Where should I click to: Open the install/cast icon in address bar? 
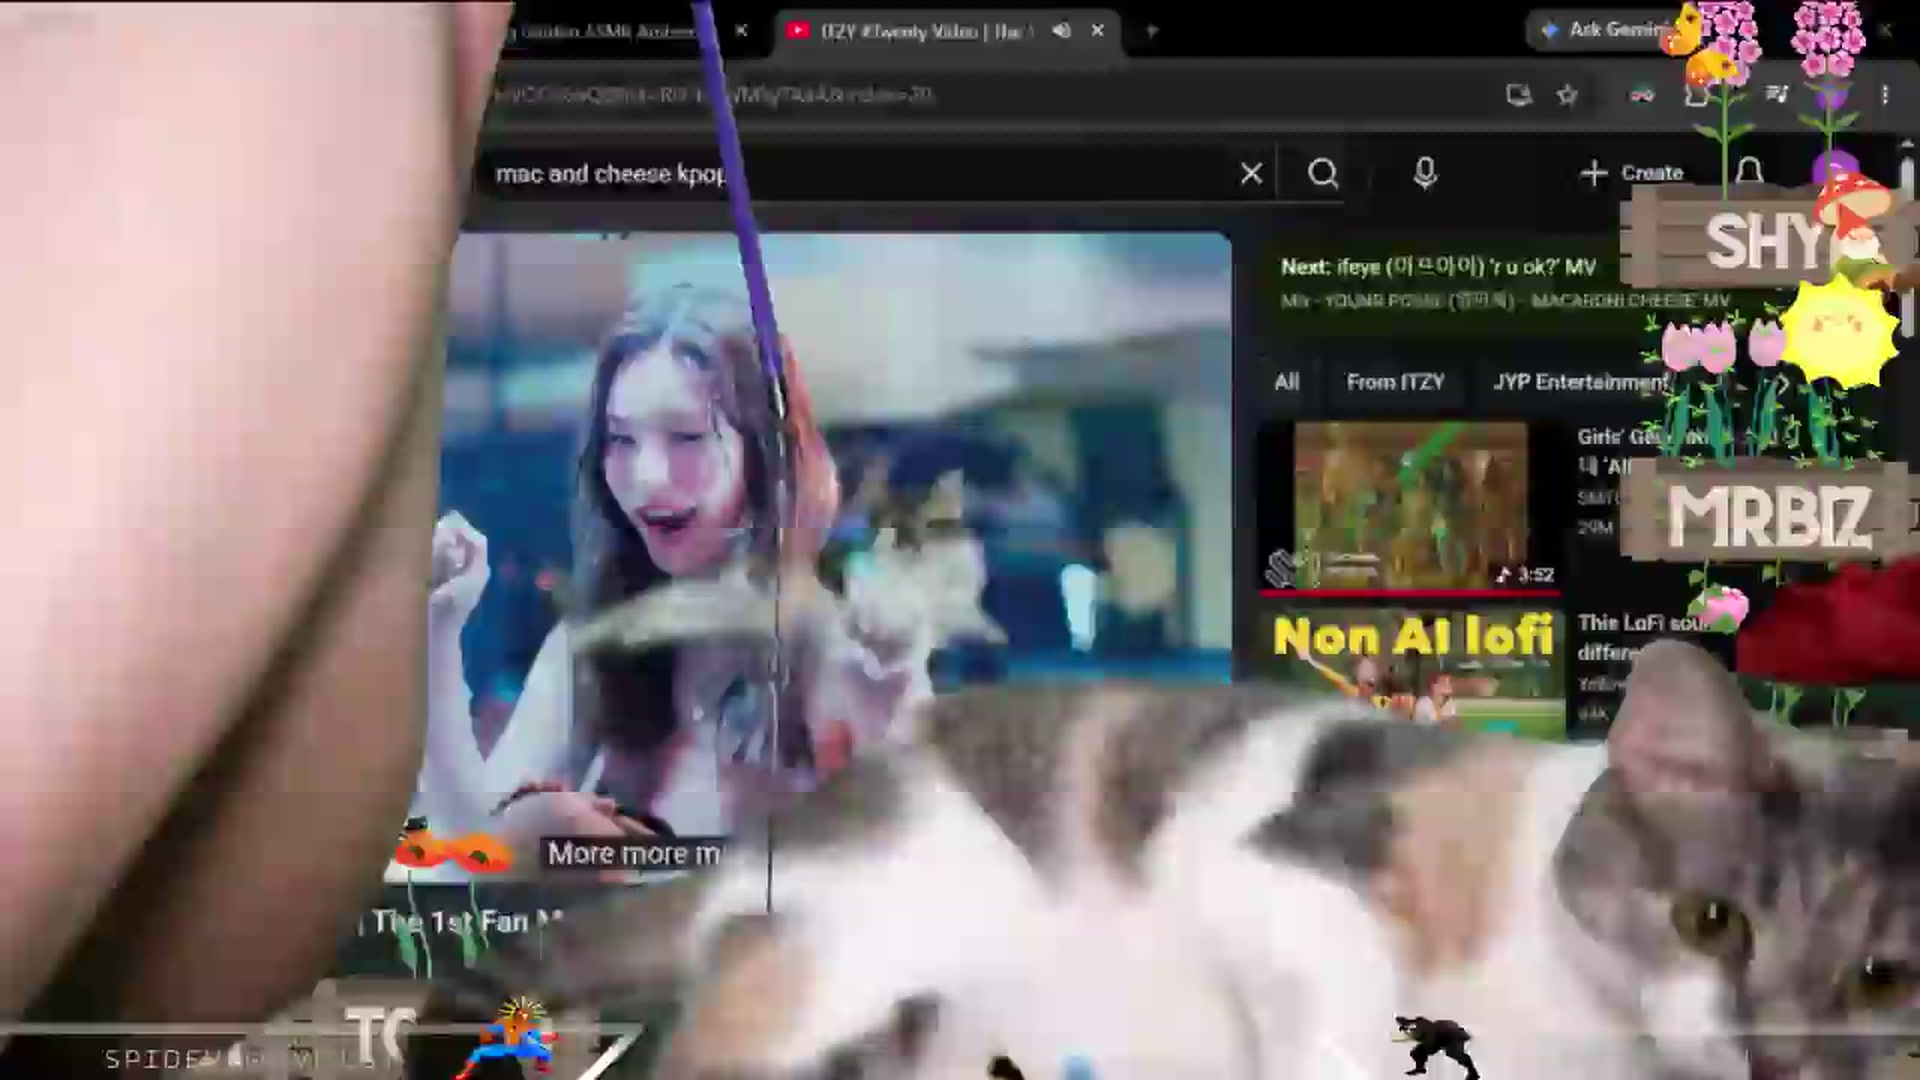point(1518,95)
